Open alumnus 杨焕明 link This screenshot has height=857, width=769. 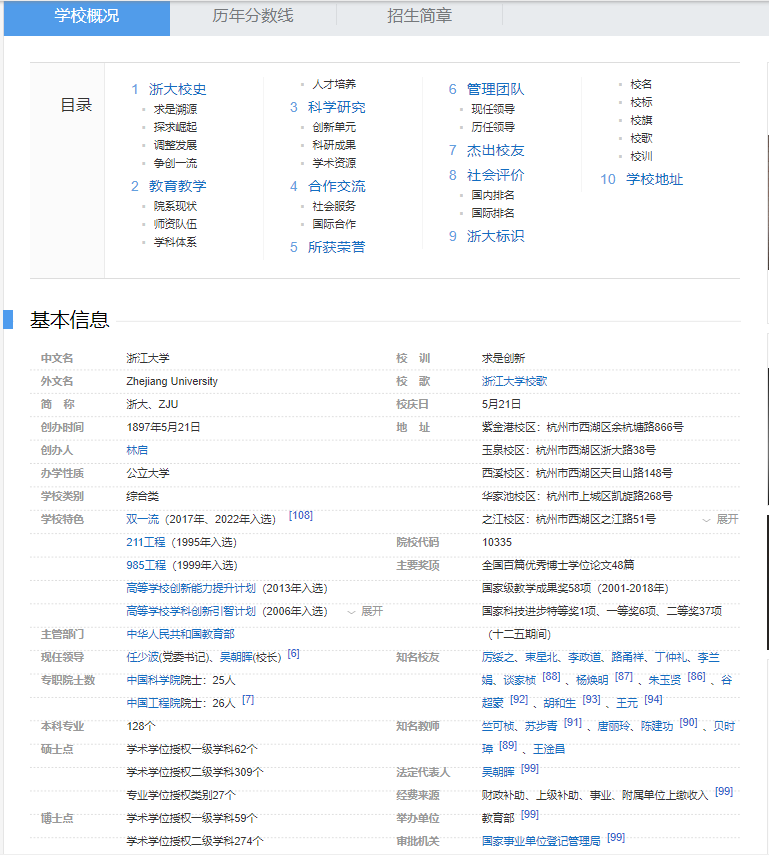pos(592,680)
